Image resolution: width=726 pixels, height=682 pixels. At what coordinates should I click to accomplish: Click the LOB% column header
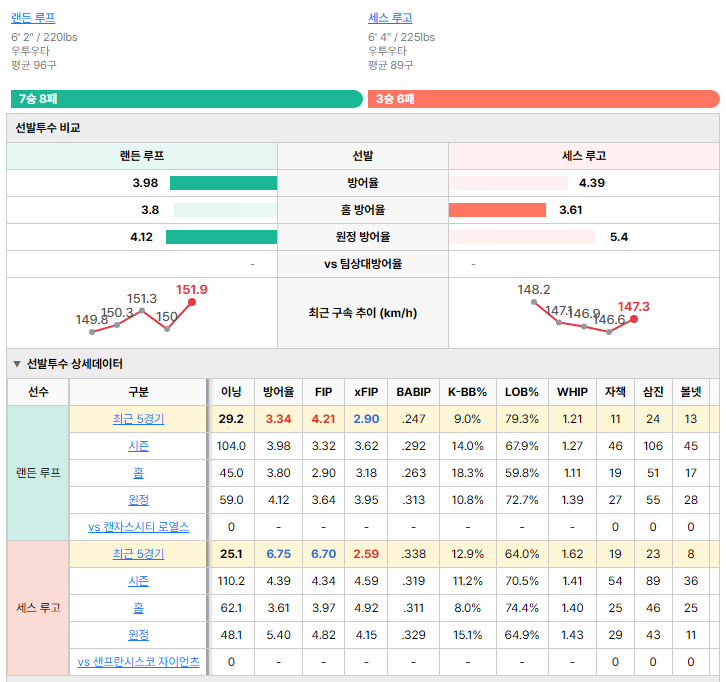tap(522, 392)
